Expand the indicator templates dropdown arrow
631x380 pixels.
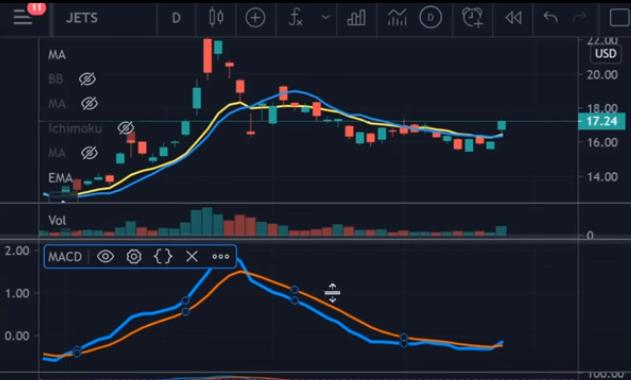[326, 17]
